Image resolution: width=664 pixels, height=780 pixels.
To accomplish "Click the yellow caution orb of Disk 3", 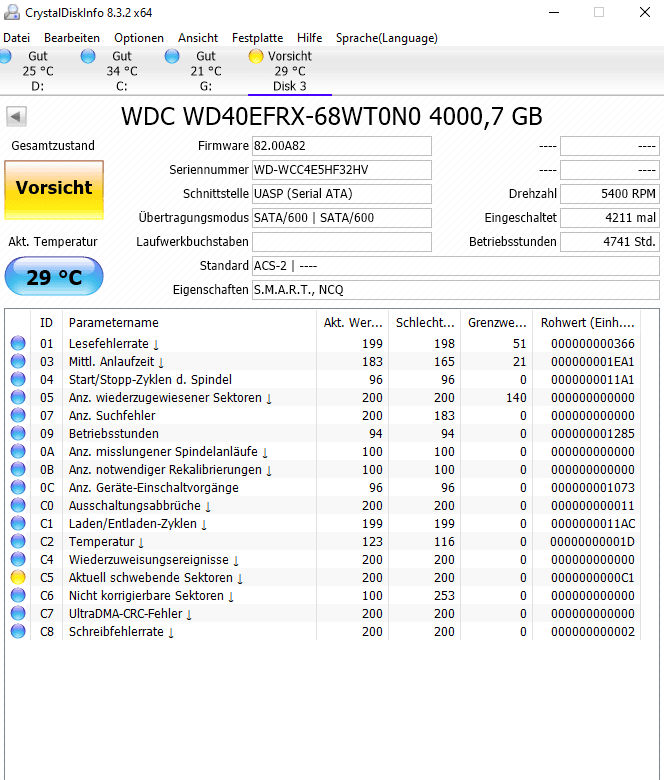I will (x=256, y=56).
